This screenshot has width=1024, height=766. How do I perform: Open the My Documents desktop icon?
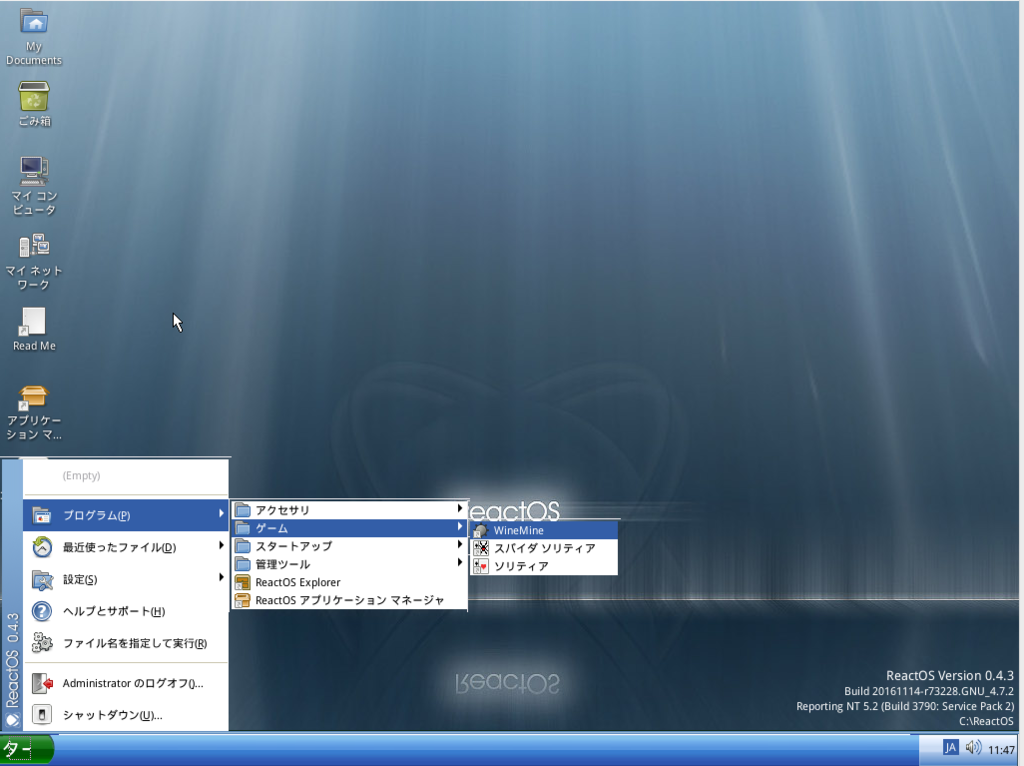(x=34, y=37)
